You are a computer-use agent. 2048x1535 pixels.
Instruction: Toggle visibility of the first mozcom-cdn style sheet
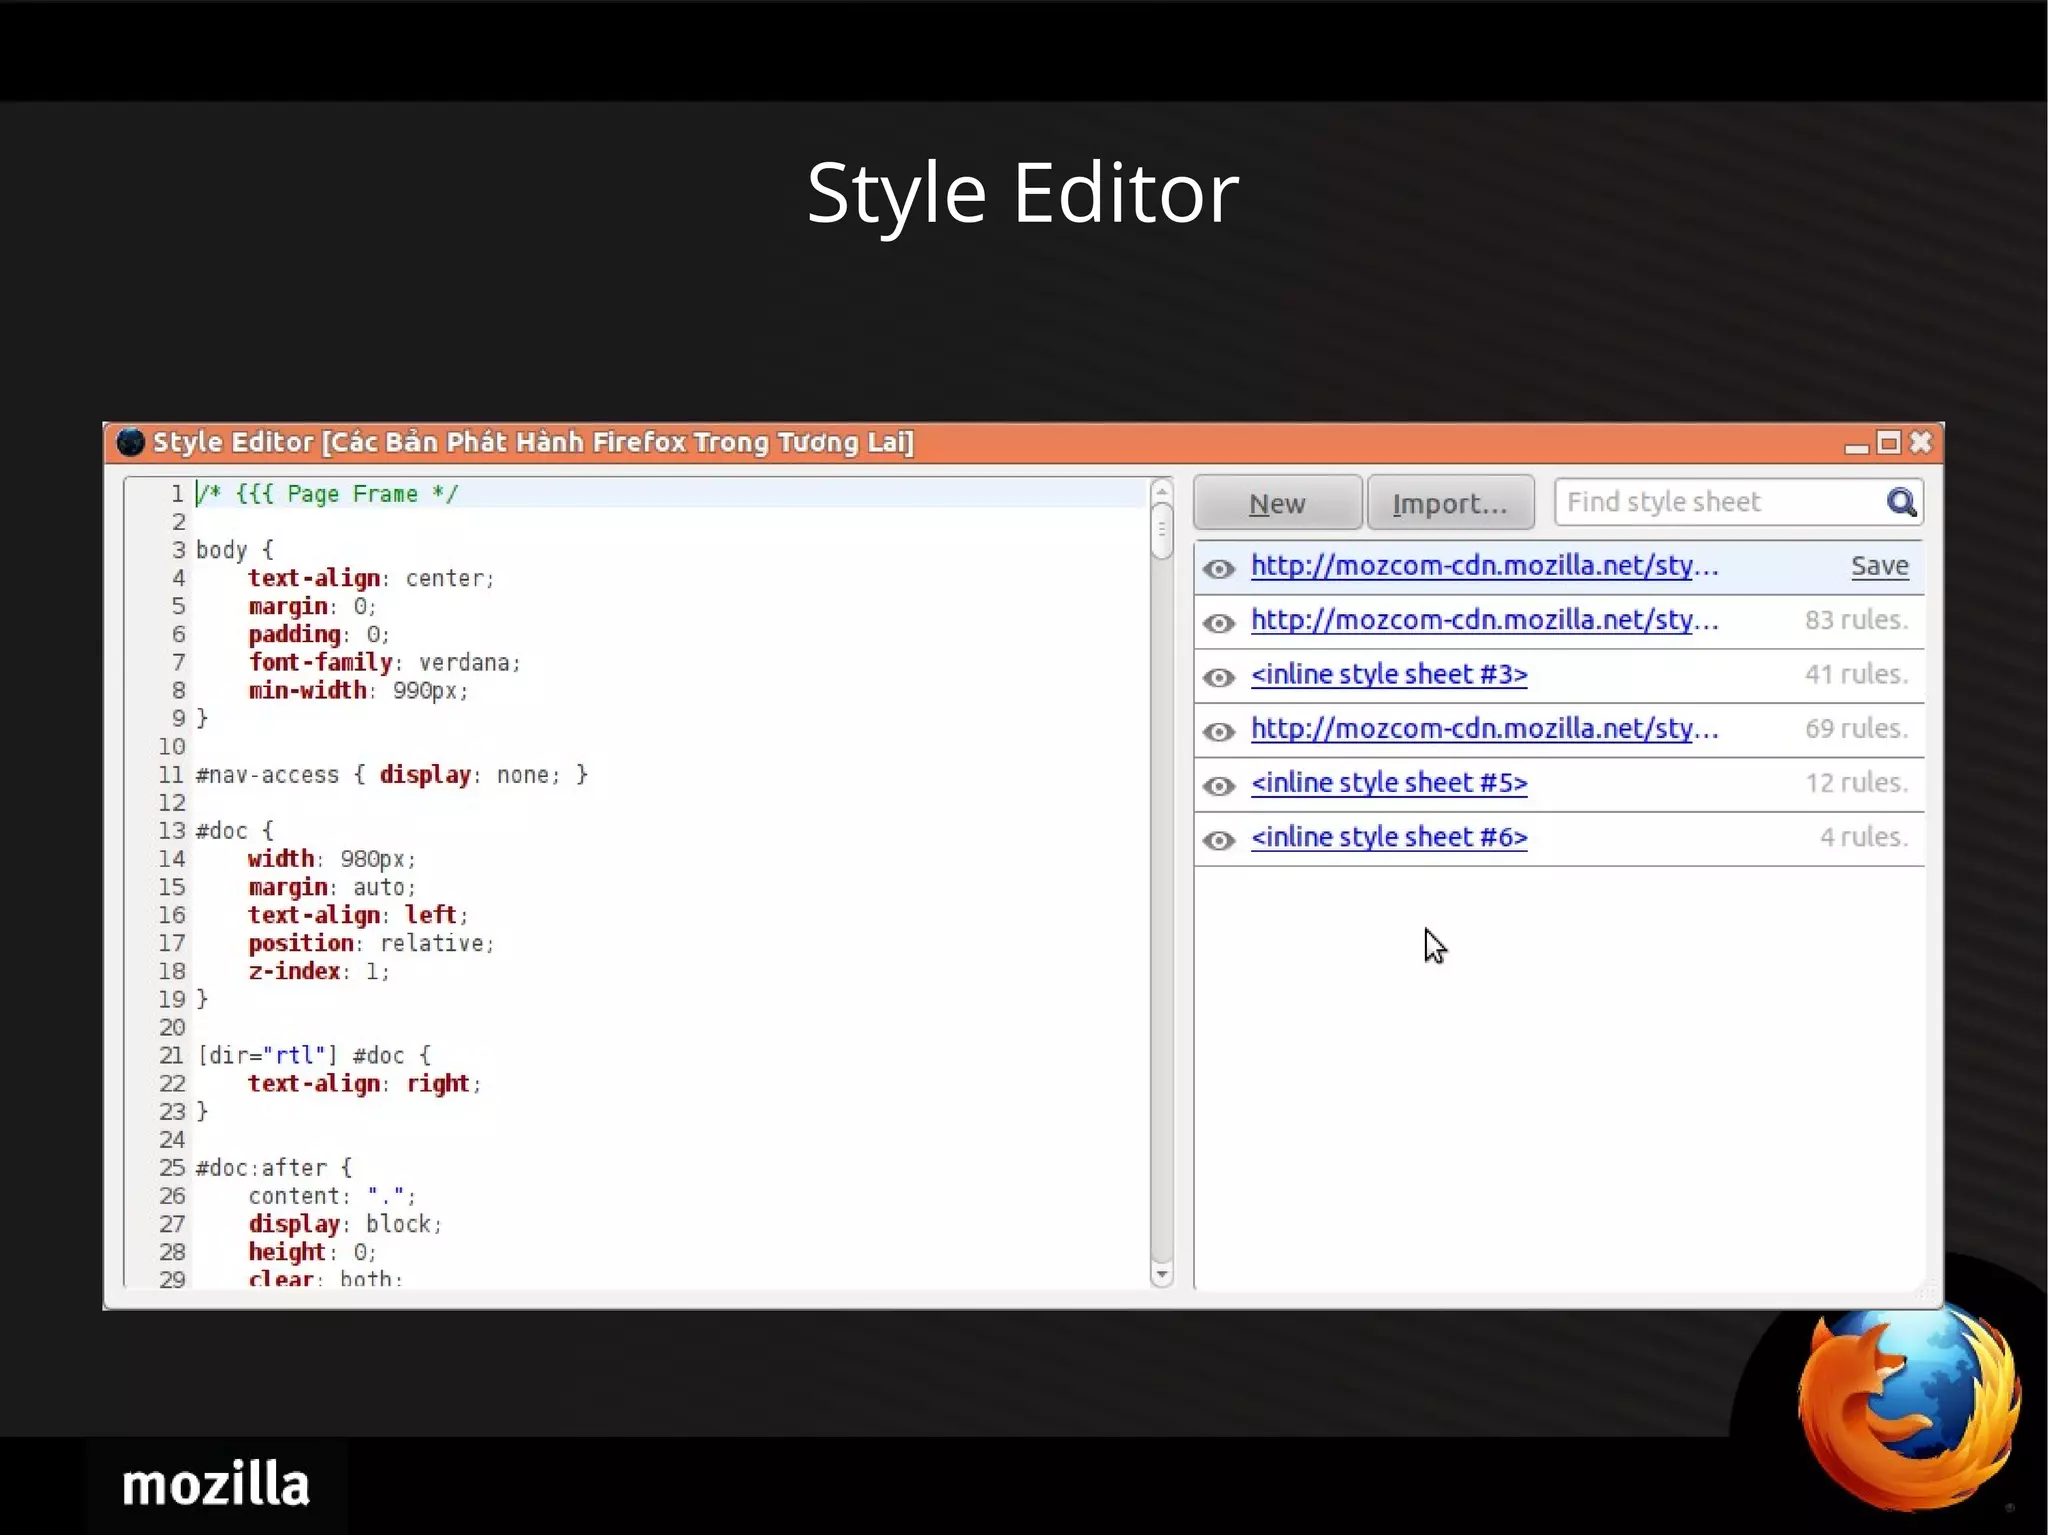[1218, 569]
